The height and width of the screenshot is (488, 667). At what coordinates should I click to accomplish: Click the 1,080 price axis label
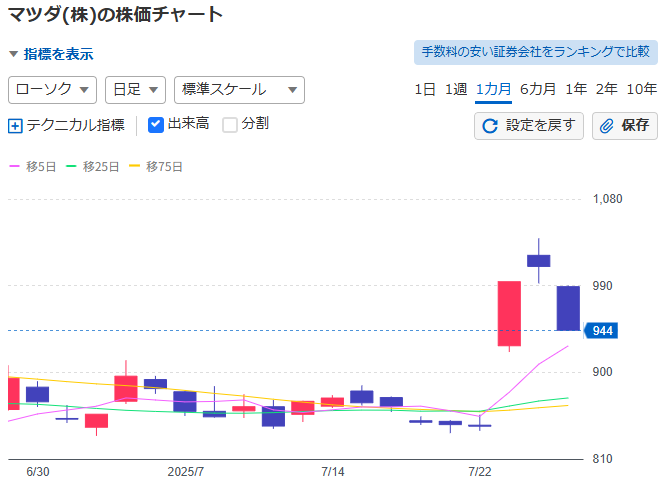pyautogui.click(x=607, y=199)
